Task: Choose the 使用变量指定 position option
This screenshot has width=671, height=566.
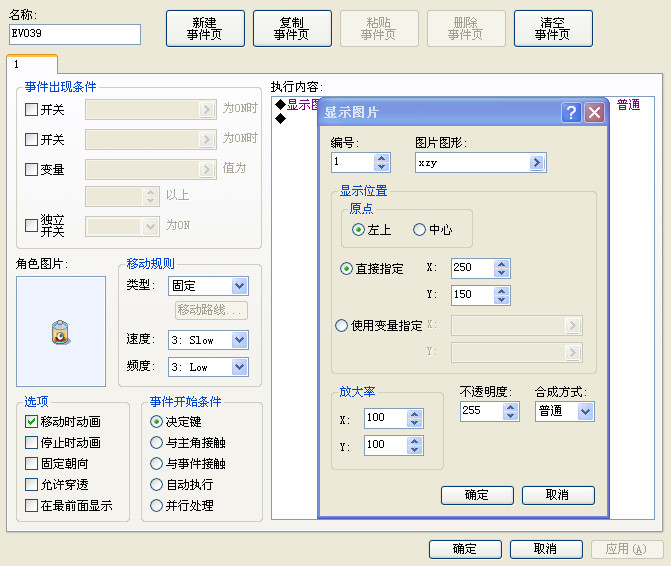Action: point(341,326)
